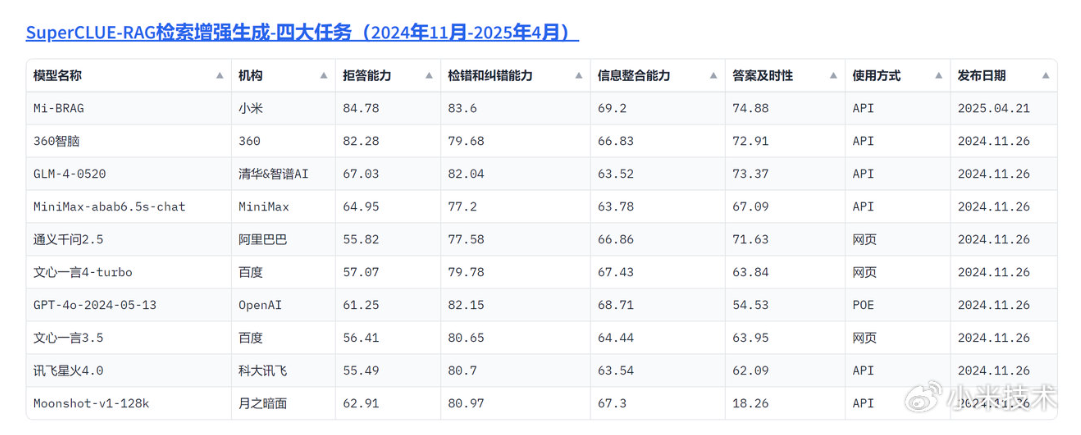Click the 拒答能力 header text

point(367,76)
